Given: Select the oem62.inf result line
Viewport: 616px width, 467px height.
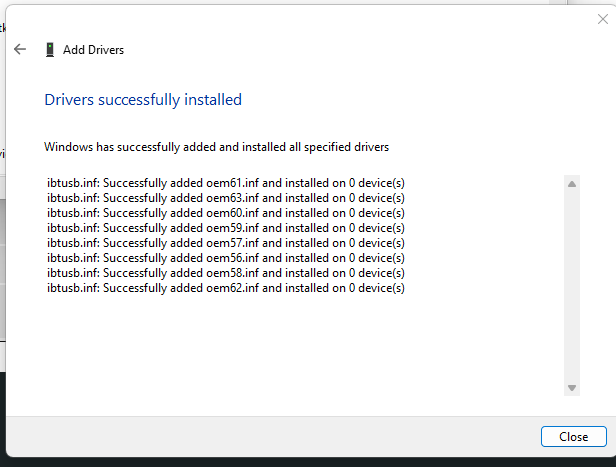Looking at the screenshot, I should pyautogui.click(x=225, y=288).
